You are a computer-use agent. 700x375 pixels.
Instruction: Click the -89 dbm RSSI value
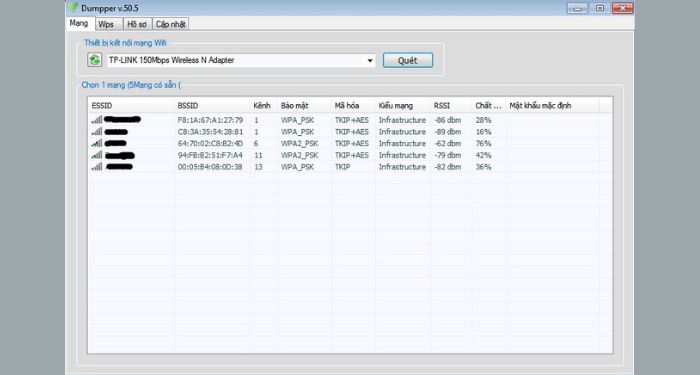click(x=447, y=132)
